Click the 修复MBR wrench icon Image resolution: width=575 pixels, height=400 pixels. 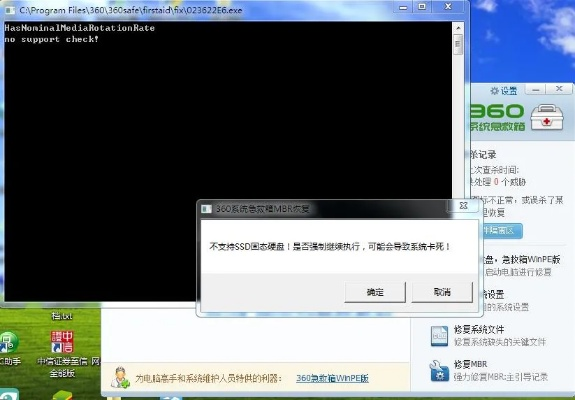click(439, 371)
